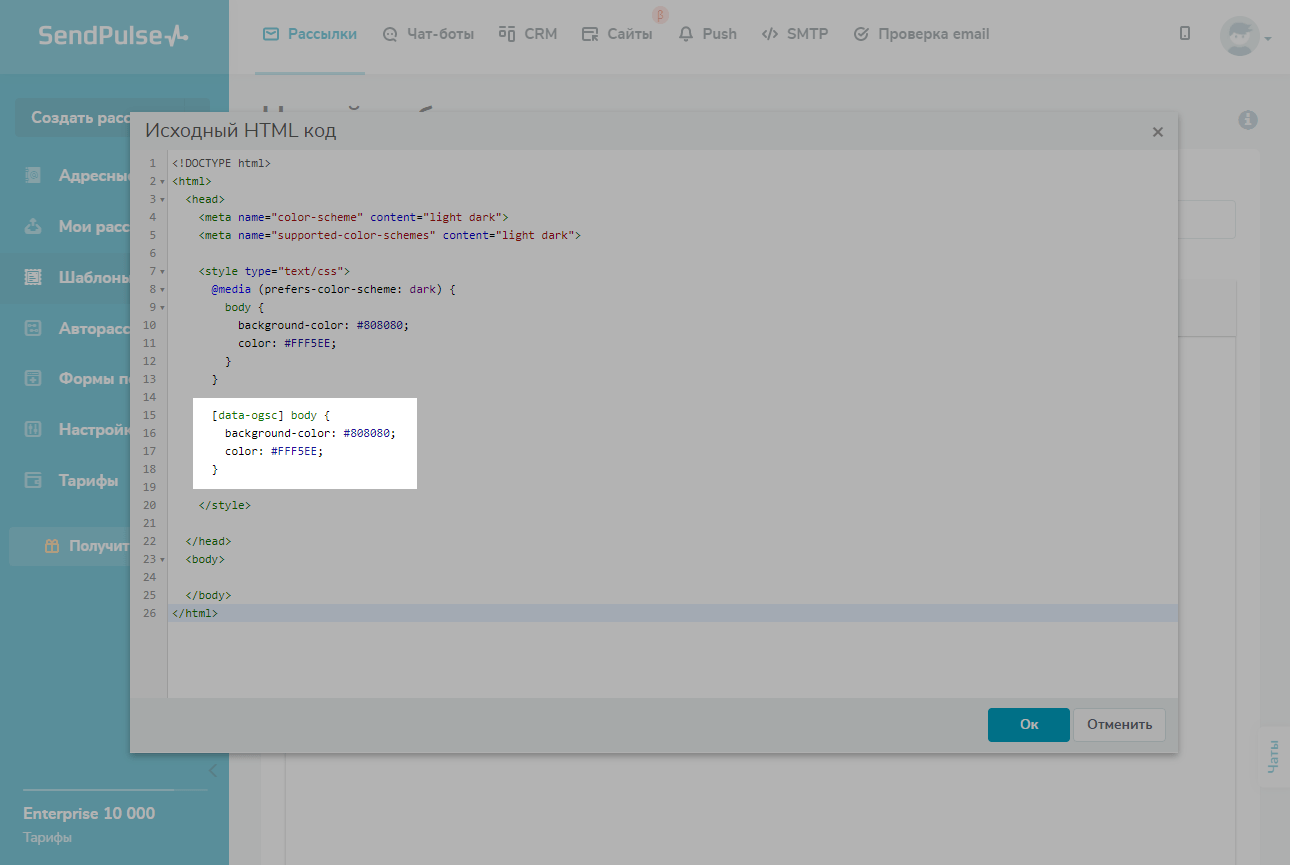Fold the @media rule on line 8

(x=162, y=290)
